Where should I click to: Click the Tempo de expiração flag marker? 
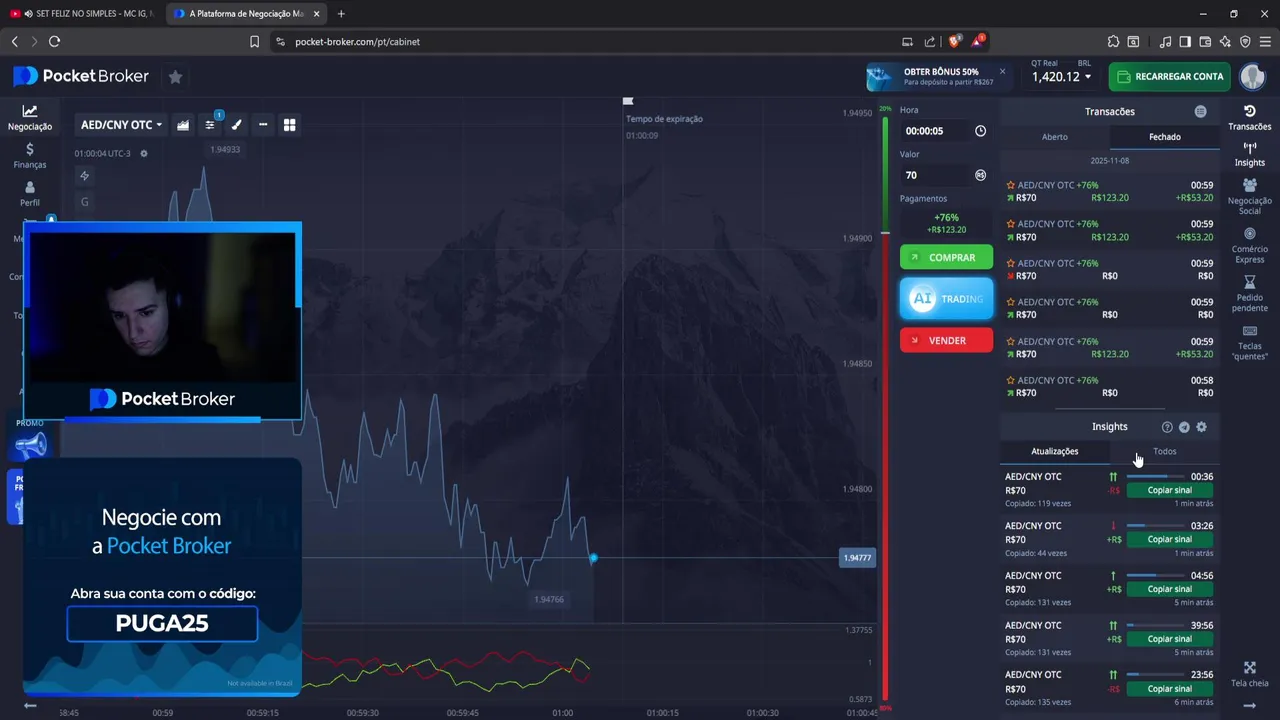click(628, 101)
